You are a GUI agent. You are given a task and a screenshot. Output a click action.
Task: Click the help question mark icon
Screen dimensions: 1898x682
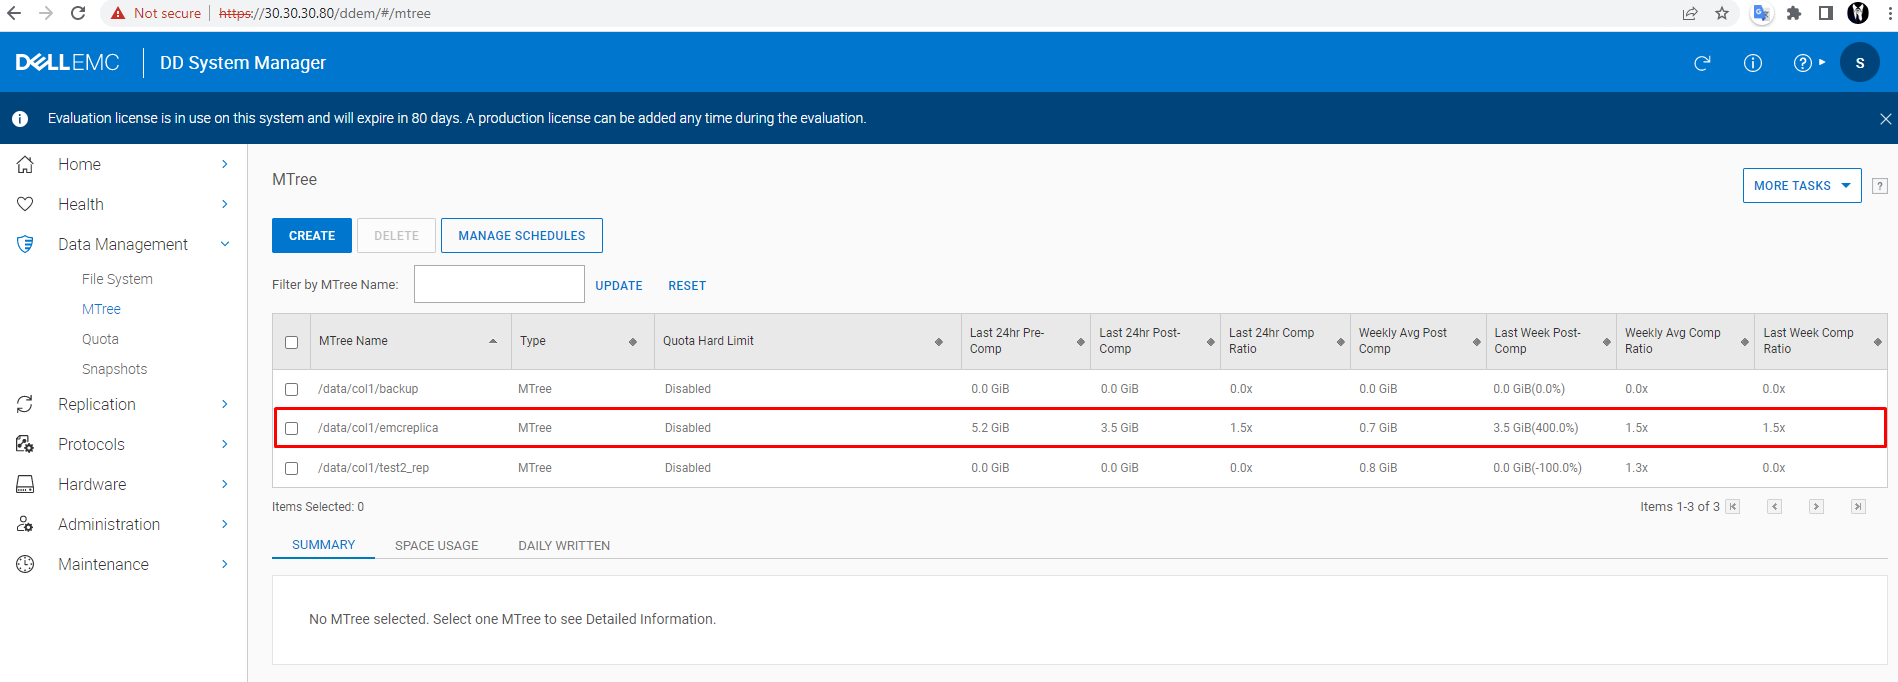point(1803,63)
